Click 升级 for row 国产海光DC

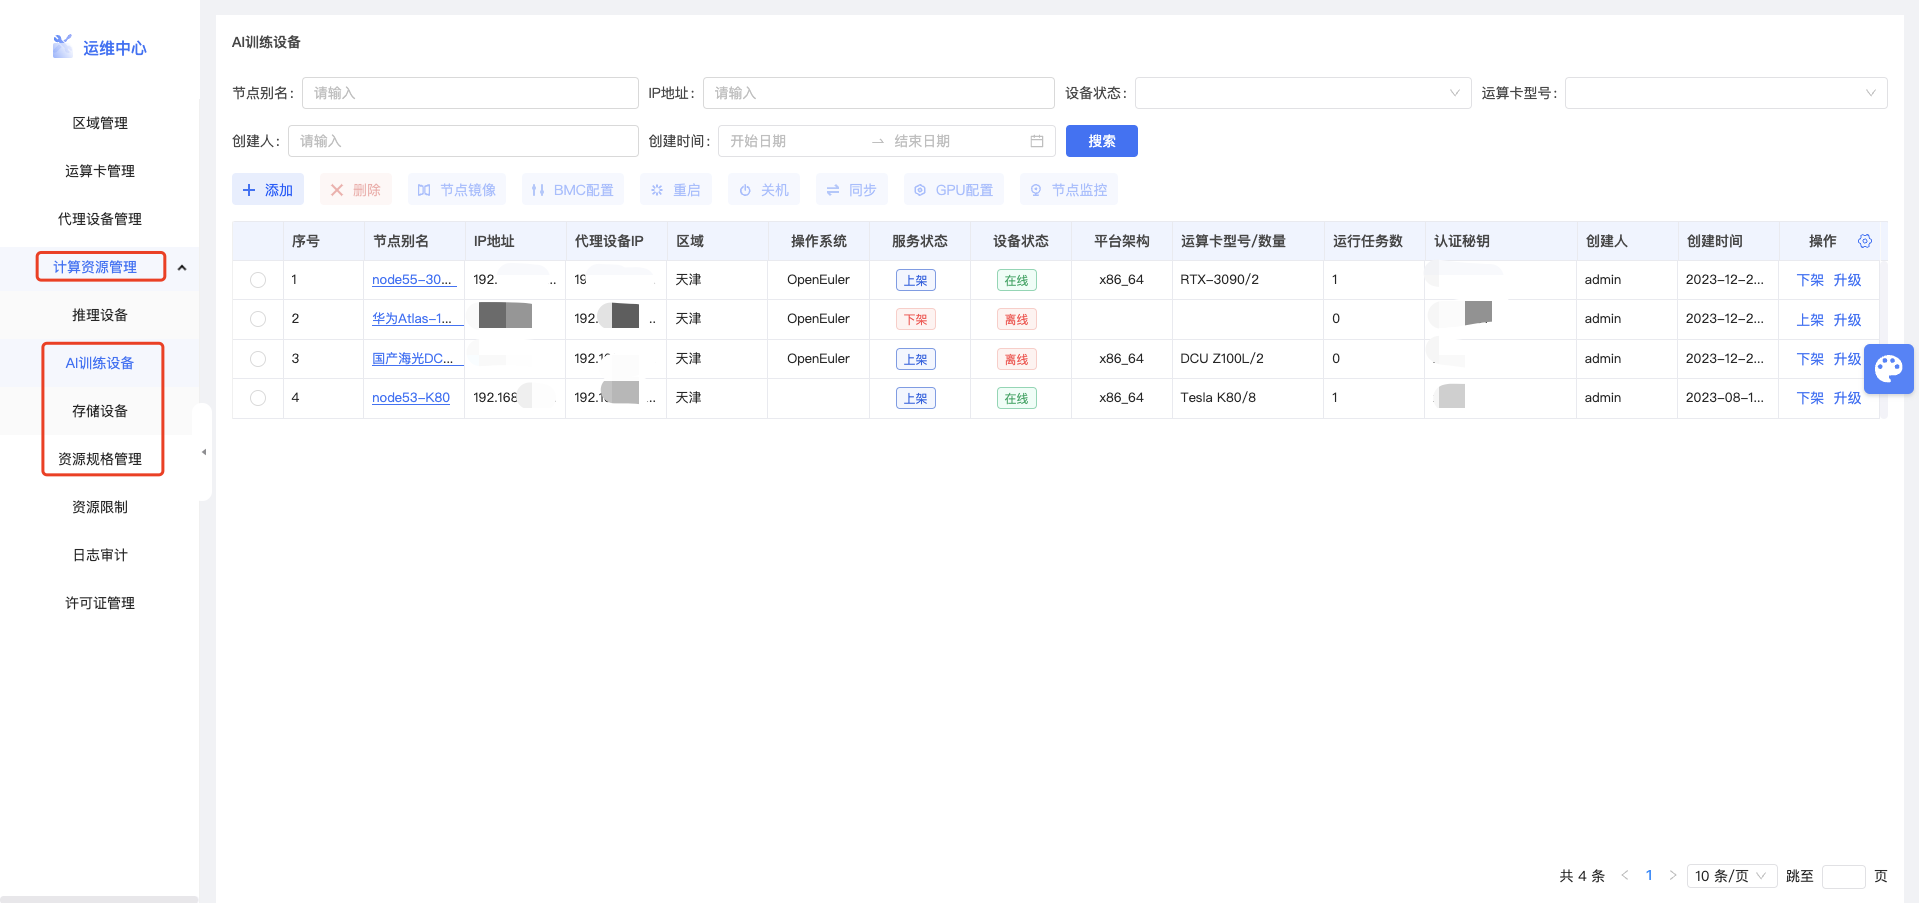click(1847, 359)
